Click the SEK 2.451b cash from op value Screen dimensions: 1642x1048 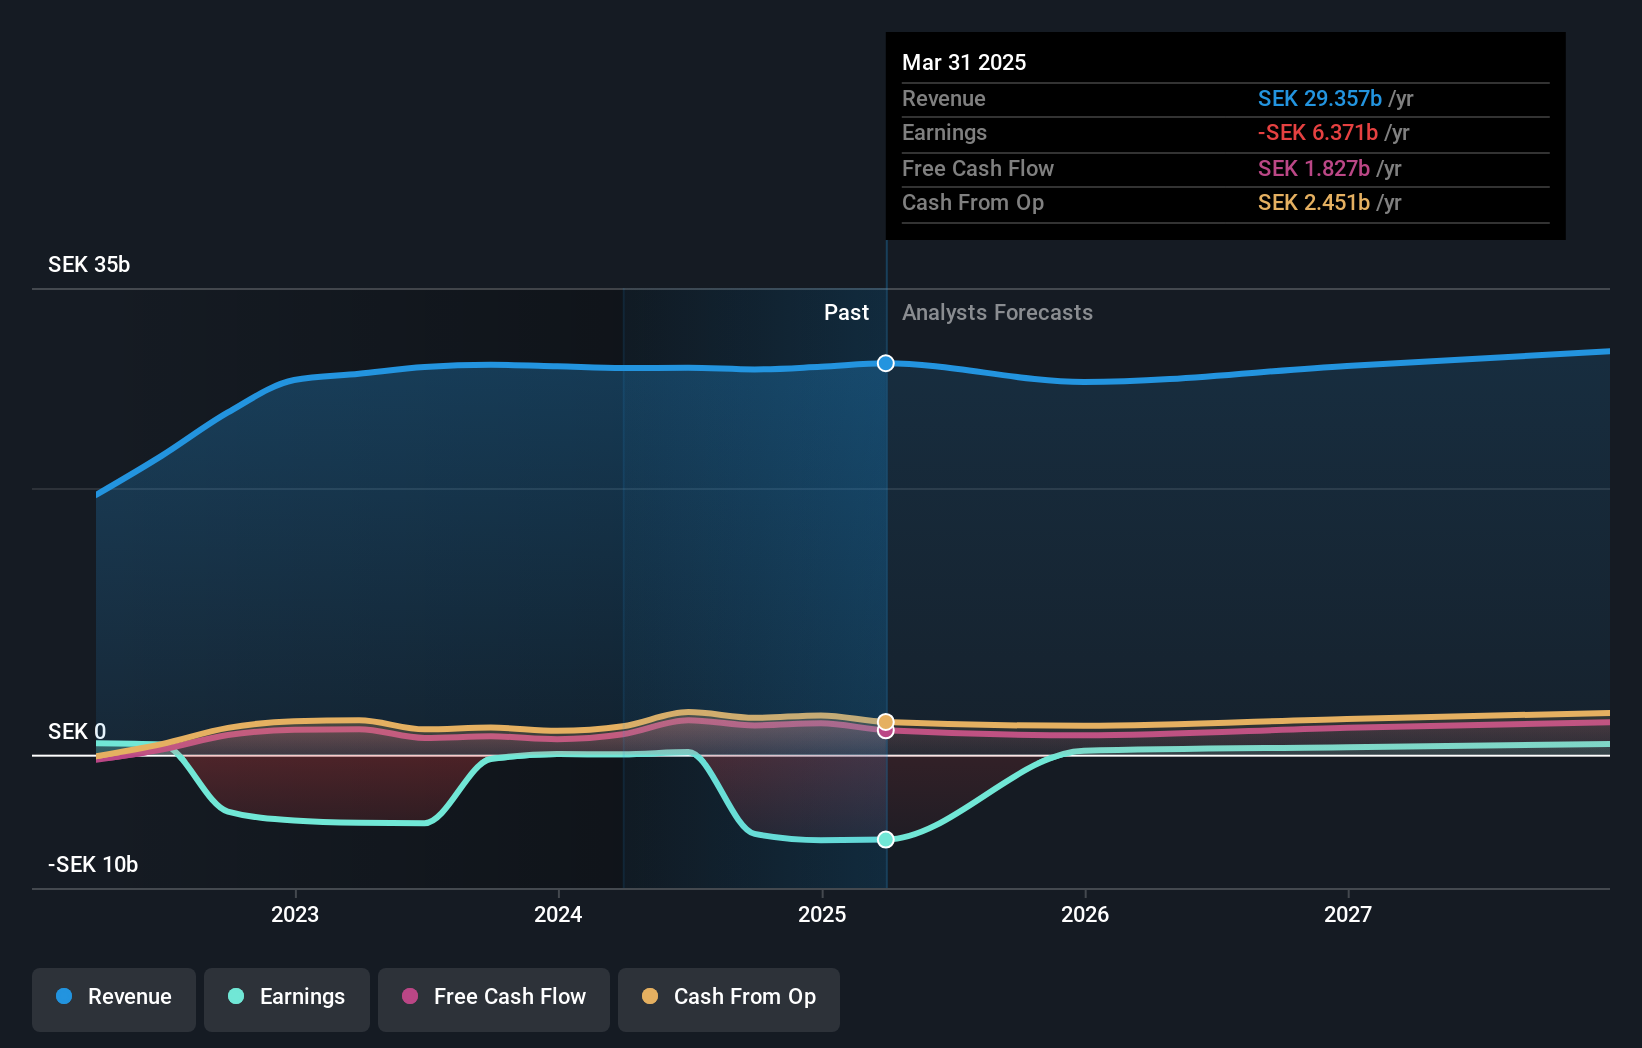pyautogui.click(x=1314, y=202)
